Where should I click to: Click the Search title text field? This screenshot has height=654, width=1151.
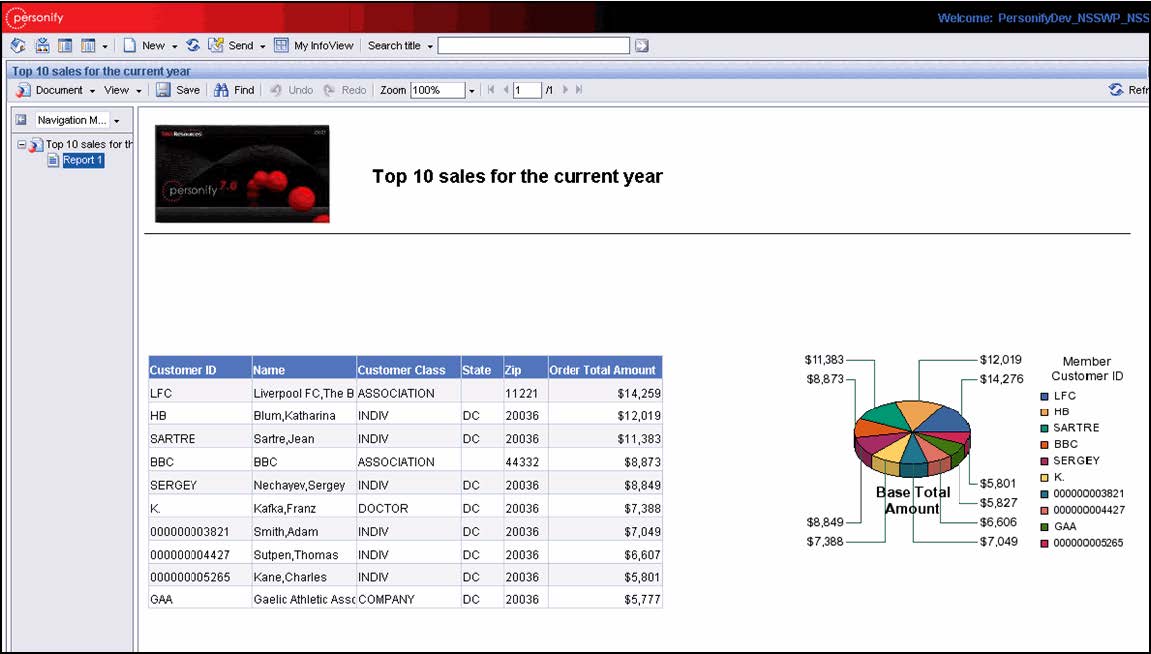[534, 45]
